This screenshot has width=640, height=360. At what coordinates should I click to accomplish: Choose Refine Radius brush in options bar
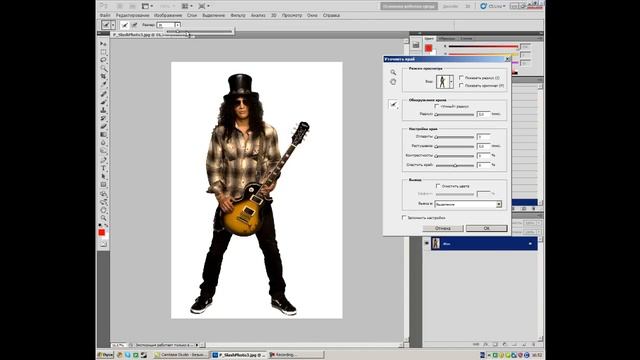coord(124,25)
